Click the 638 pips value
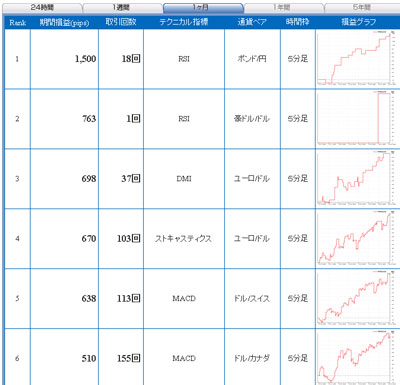 coord(89,298)
